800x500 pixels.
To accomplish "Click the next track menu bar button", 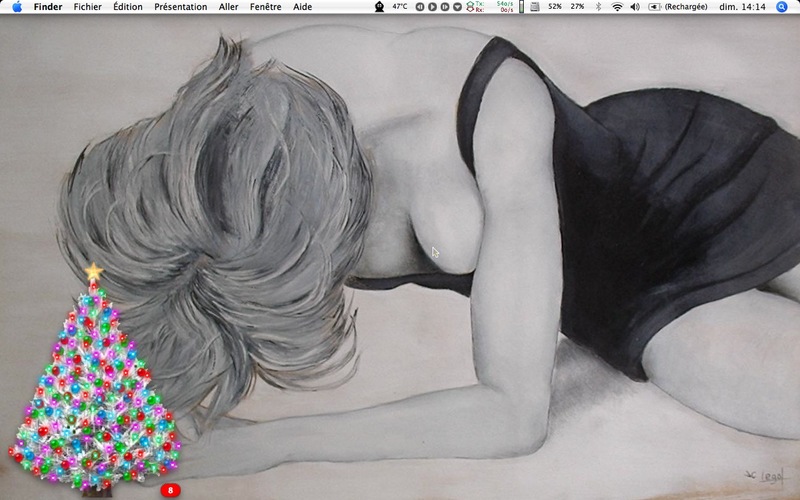I will [445, 7].
